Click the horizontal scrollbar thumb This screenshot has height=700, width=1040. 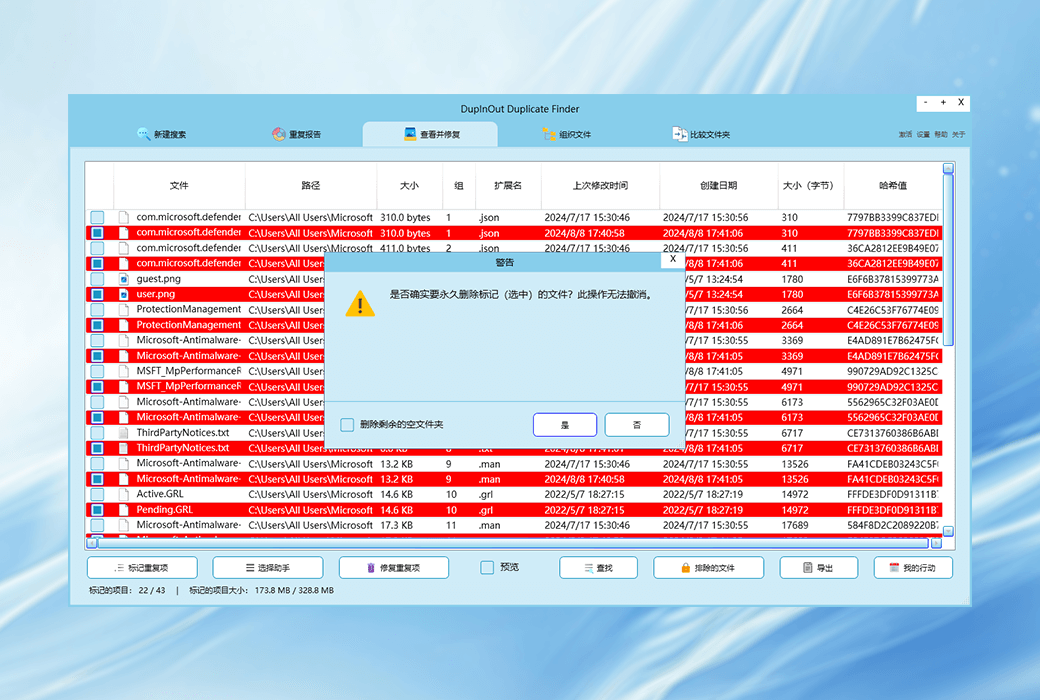(x=513, y=543)
